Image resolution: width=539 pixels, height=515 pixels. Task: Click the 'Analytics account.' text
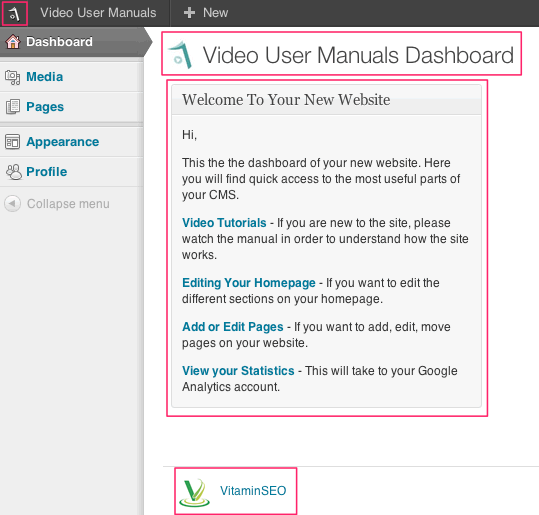click(x=231, y=387)
